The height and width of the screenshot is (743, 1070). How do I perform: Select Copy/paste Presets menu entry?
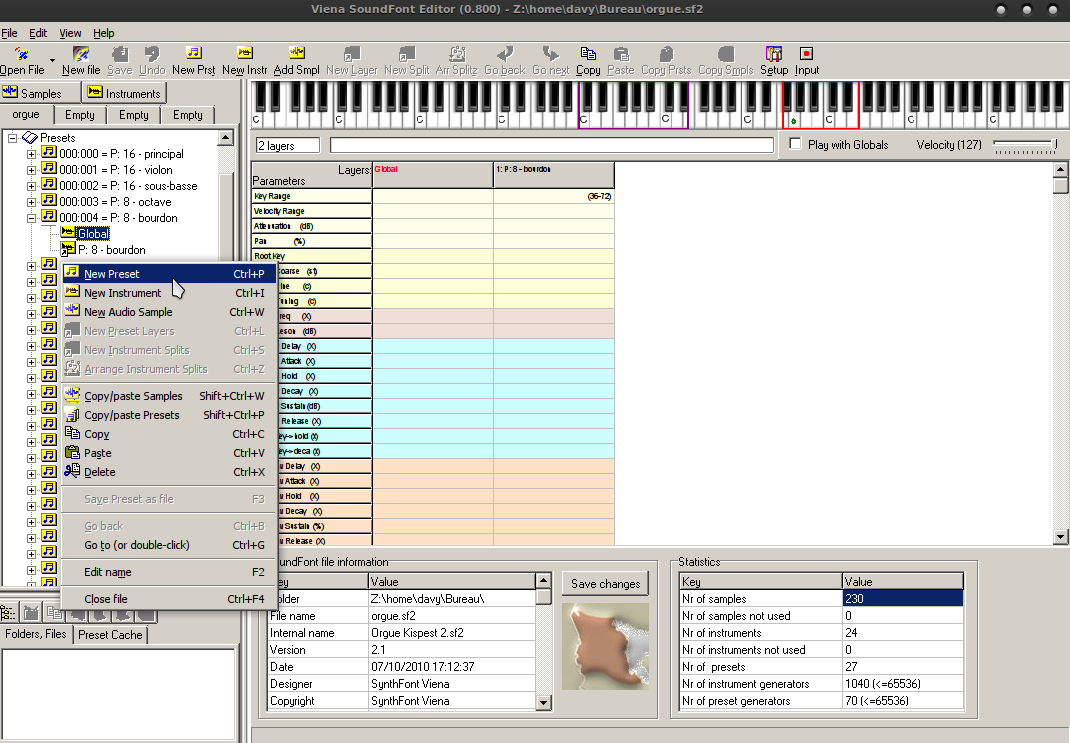pyautogui.click(x=132, y=415)
